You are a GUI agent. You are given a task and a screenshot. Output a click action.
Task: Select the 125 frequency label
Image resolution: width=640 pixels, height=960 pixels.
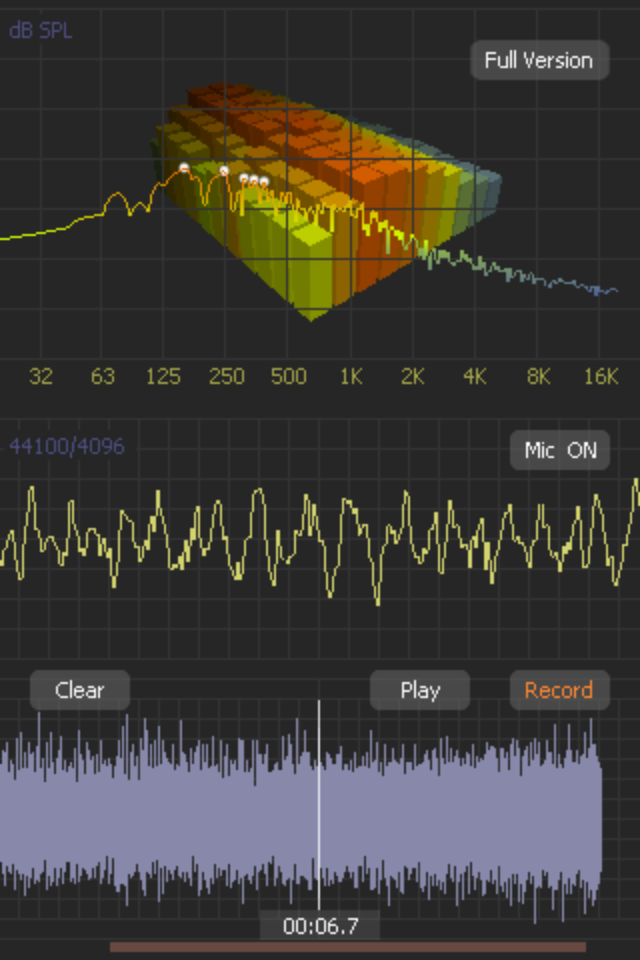[x=164, y=377]
